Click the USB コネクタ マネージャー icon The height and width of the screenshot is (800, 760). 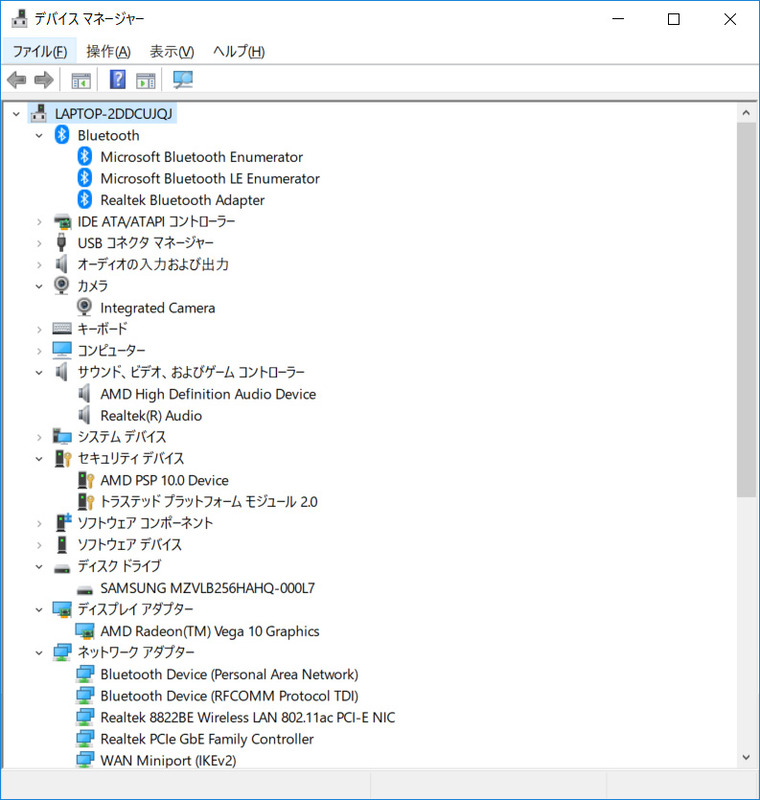click(61, 242)
